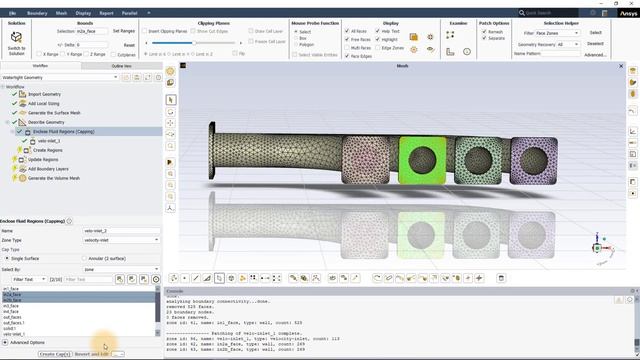Open the Filter Text type dropdown
The image size is (640, 360).
[29, 279]
